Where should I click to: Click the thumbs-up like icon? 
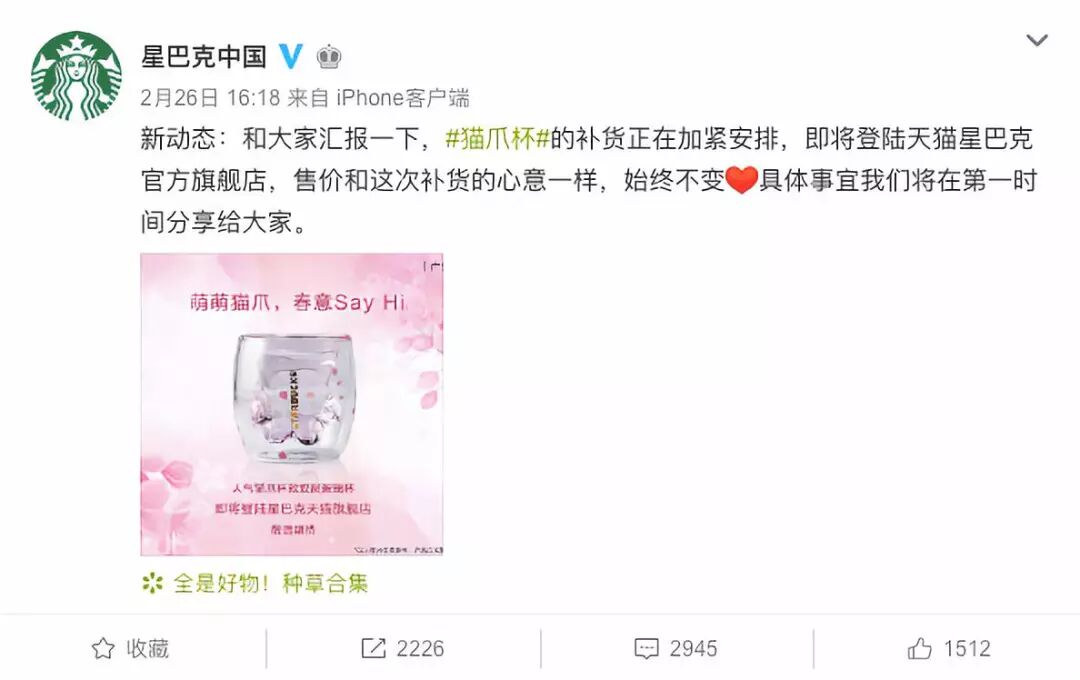(920, 648)
